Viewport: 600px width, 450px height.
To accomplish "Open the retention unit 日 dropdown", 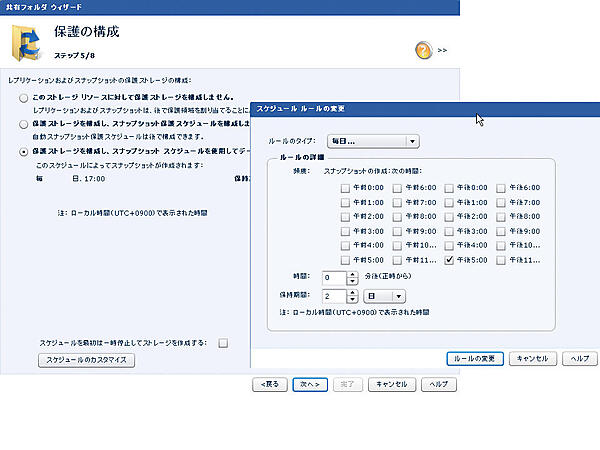I will (x=384, y=296).
